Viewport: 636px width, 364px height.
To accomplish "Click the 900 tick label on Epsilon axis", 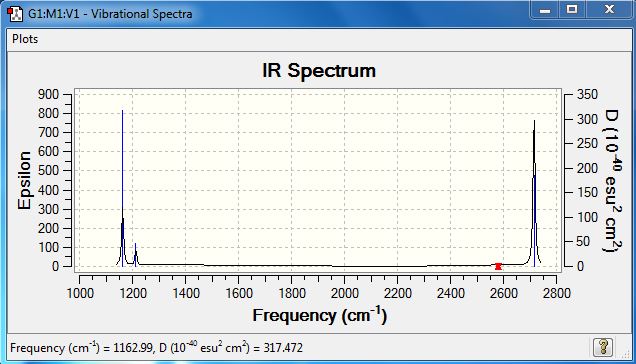I will click(48, 94).
